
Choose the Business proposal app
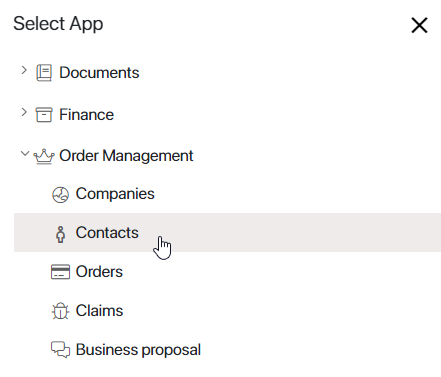coord(227,349)
